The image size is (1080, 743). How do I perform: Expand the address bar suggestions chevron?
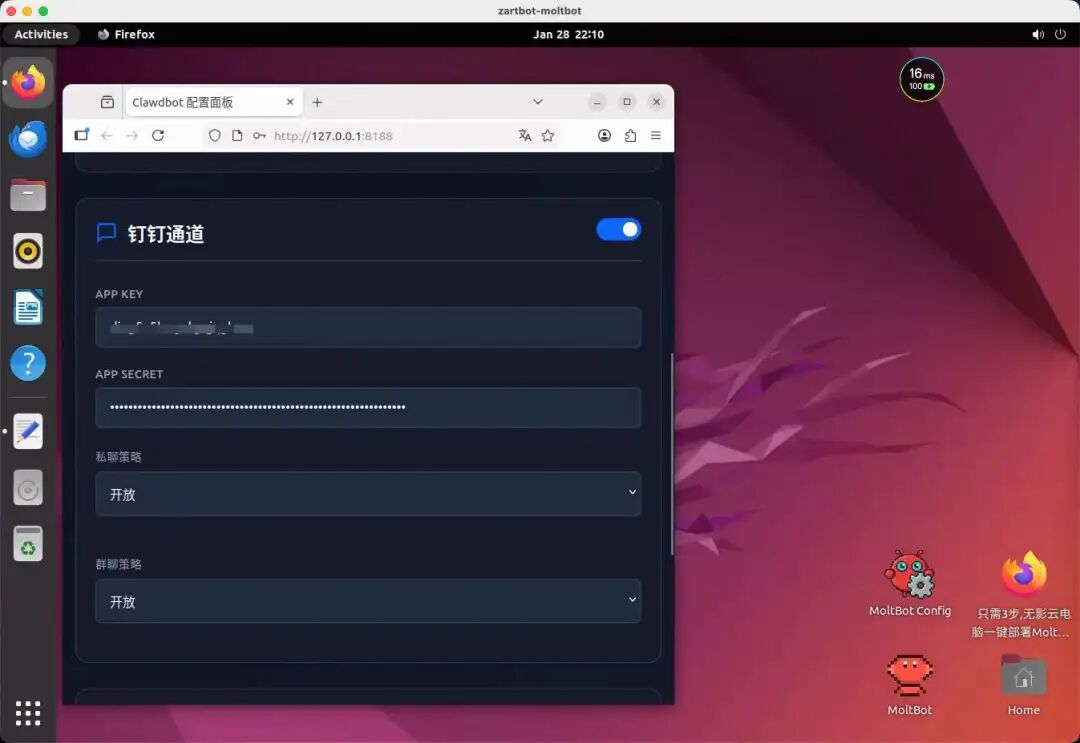(538, 101)
